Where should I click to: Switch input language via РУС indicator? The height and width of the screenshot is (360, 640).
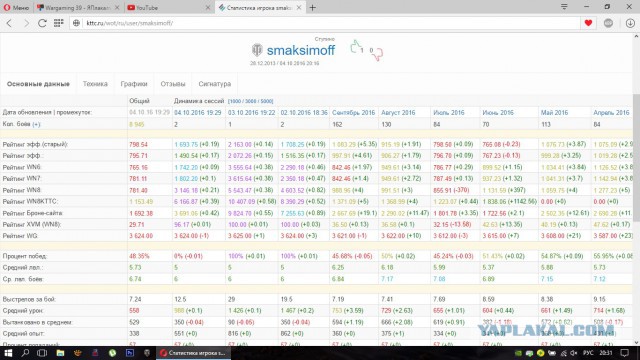588,353
